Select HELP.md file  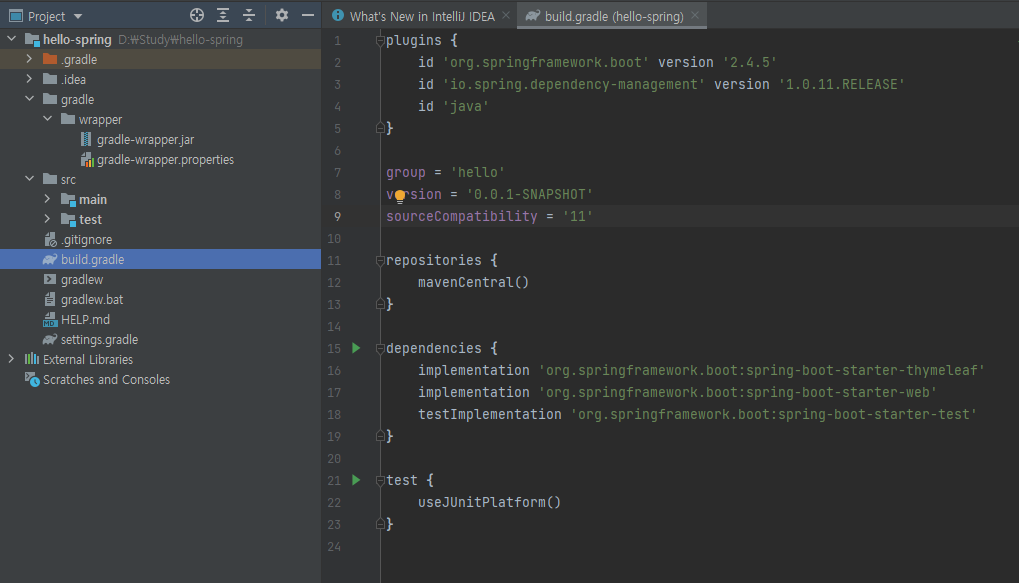[x=85, y=320]
